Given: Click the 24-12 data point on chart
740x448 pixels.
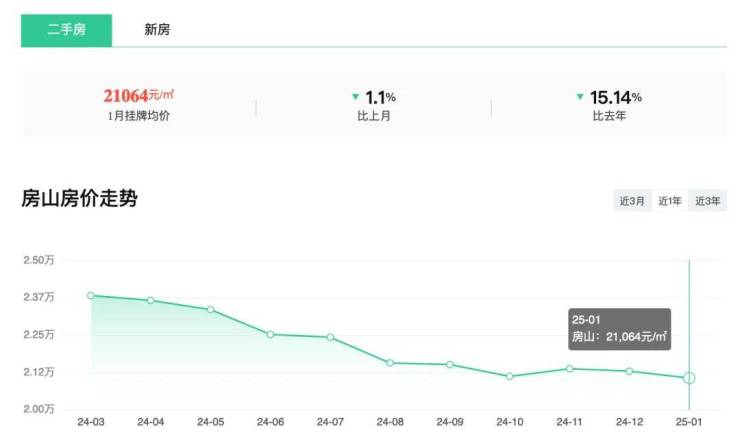Looking at the screenshot, I should [629, 371].
